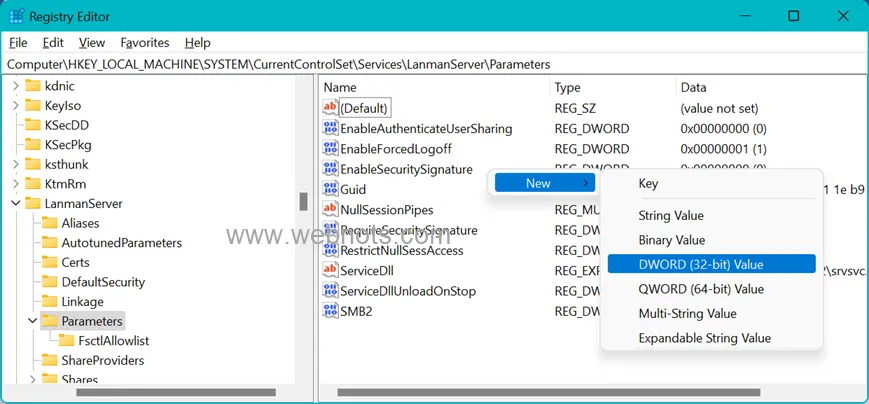Image resolution: width=869 pixels, height=404 pixels.
Task: Click the Registry Editor app icon in title bar
Action: [x=16, y=16]
